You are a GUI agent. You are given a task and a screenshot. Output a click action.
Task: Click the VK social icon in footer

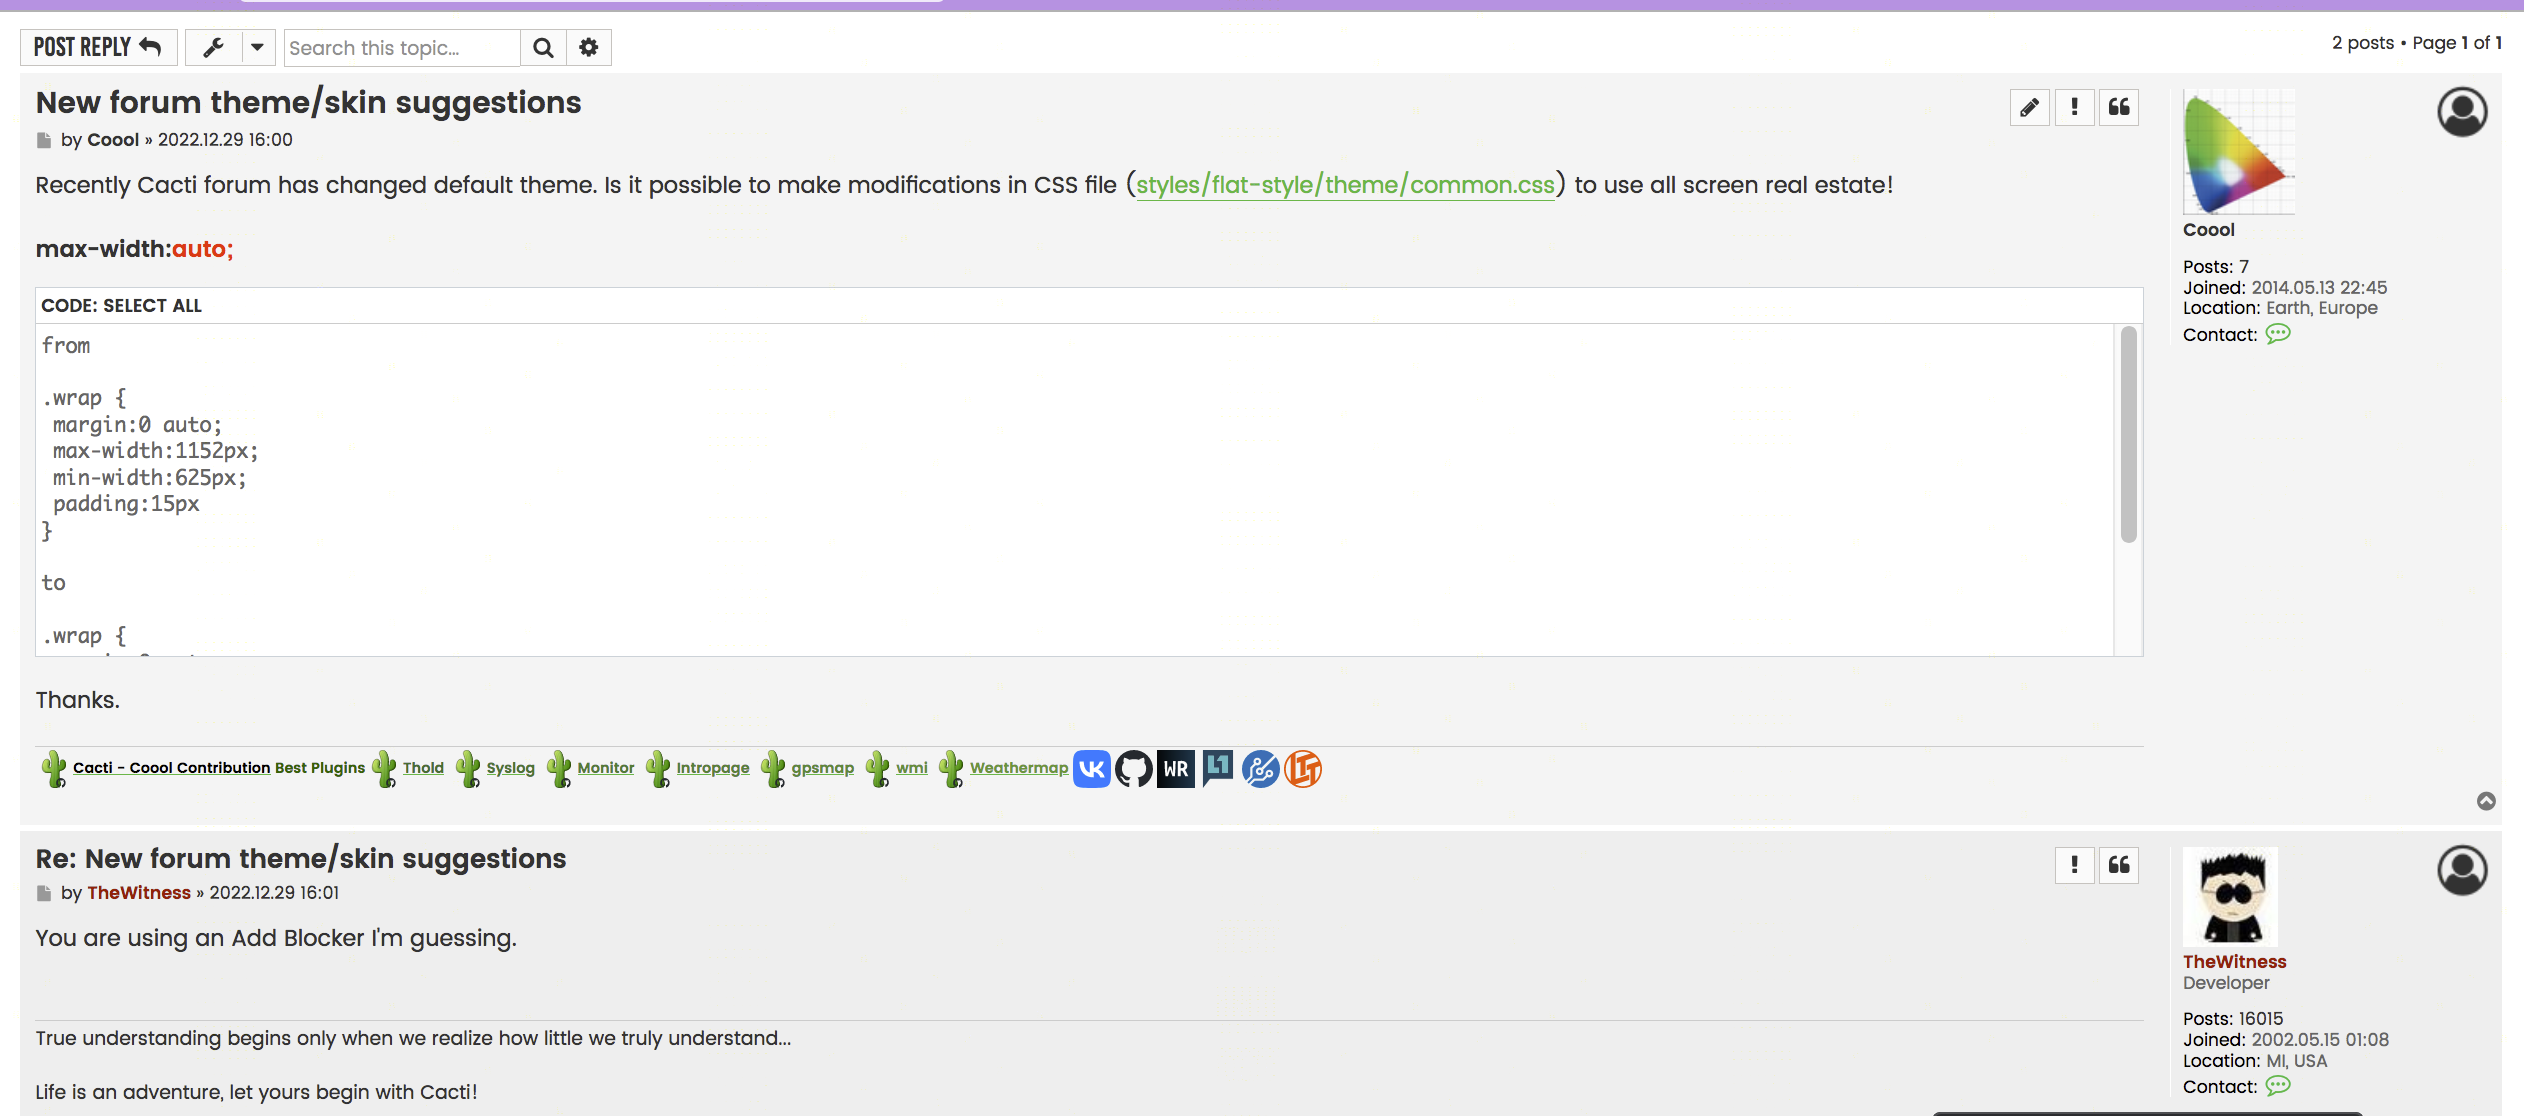pos(1091,765)
